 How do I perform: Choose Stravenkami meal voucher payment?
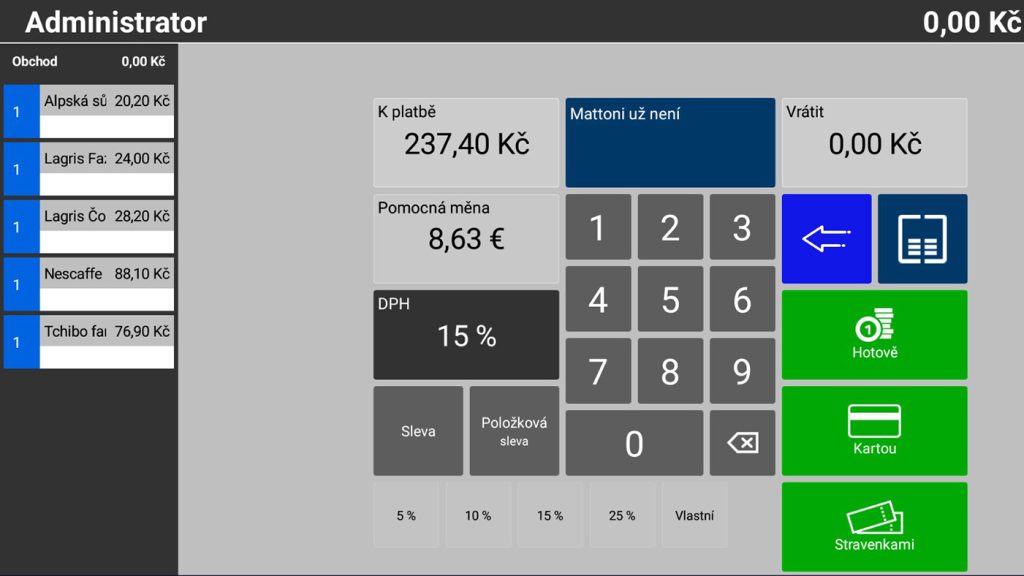click(874, 527)
